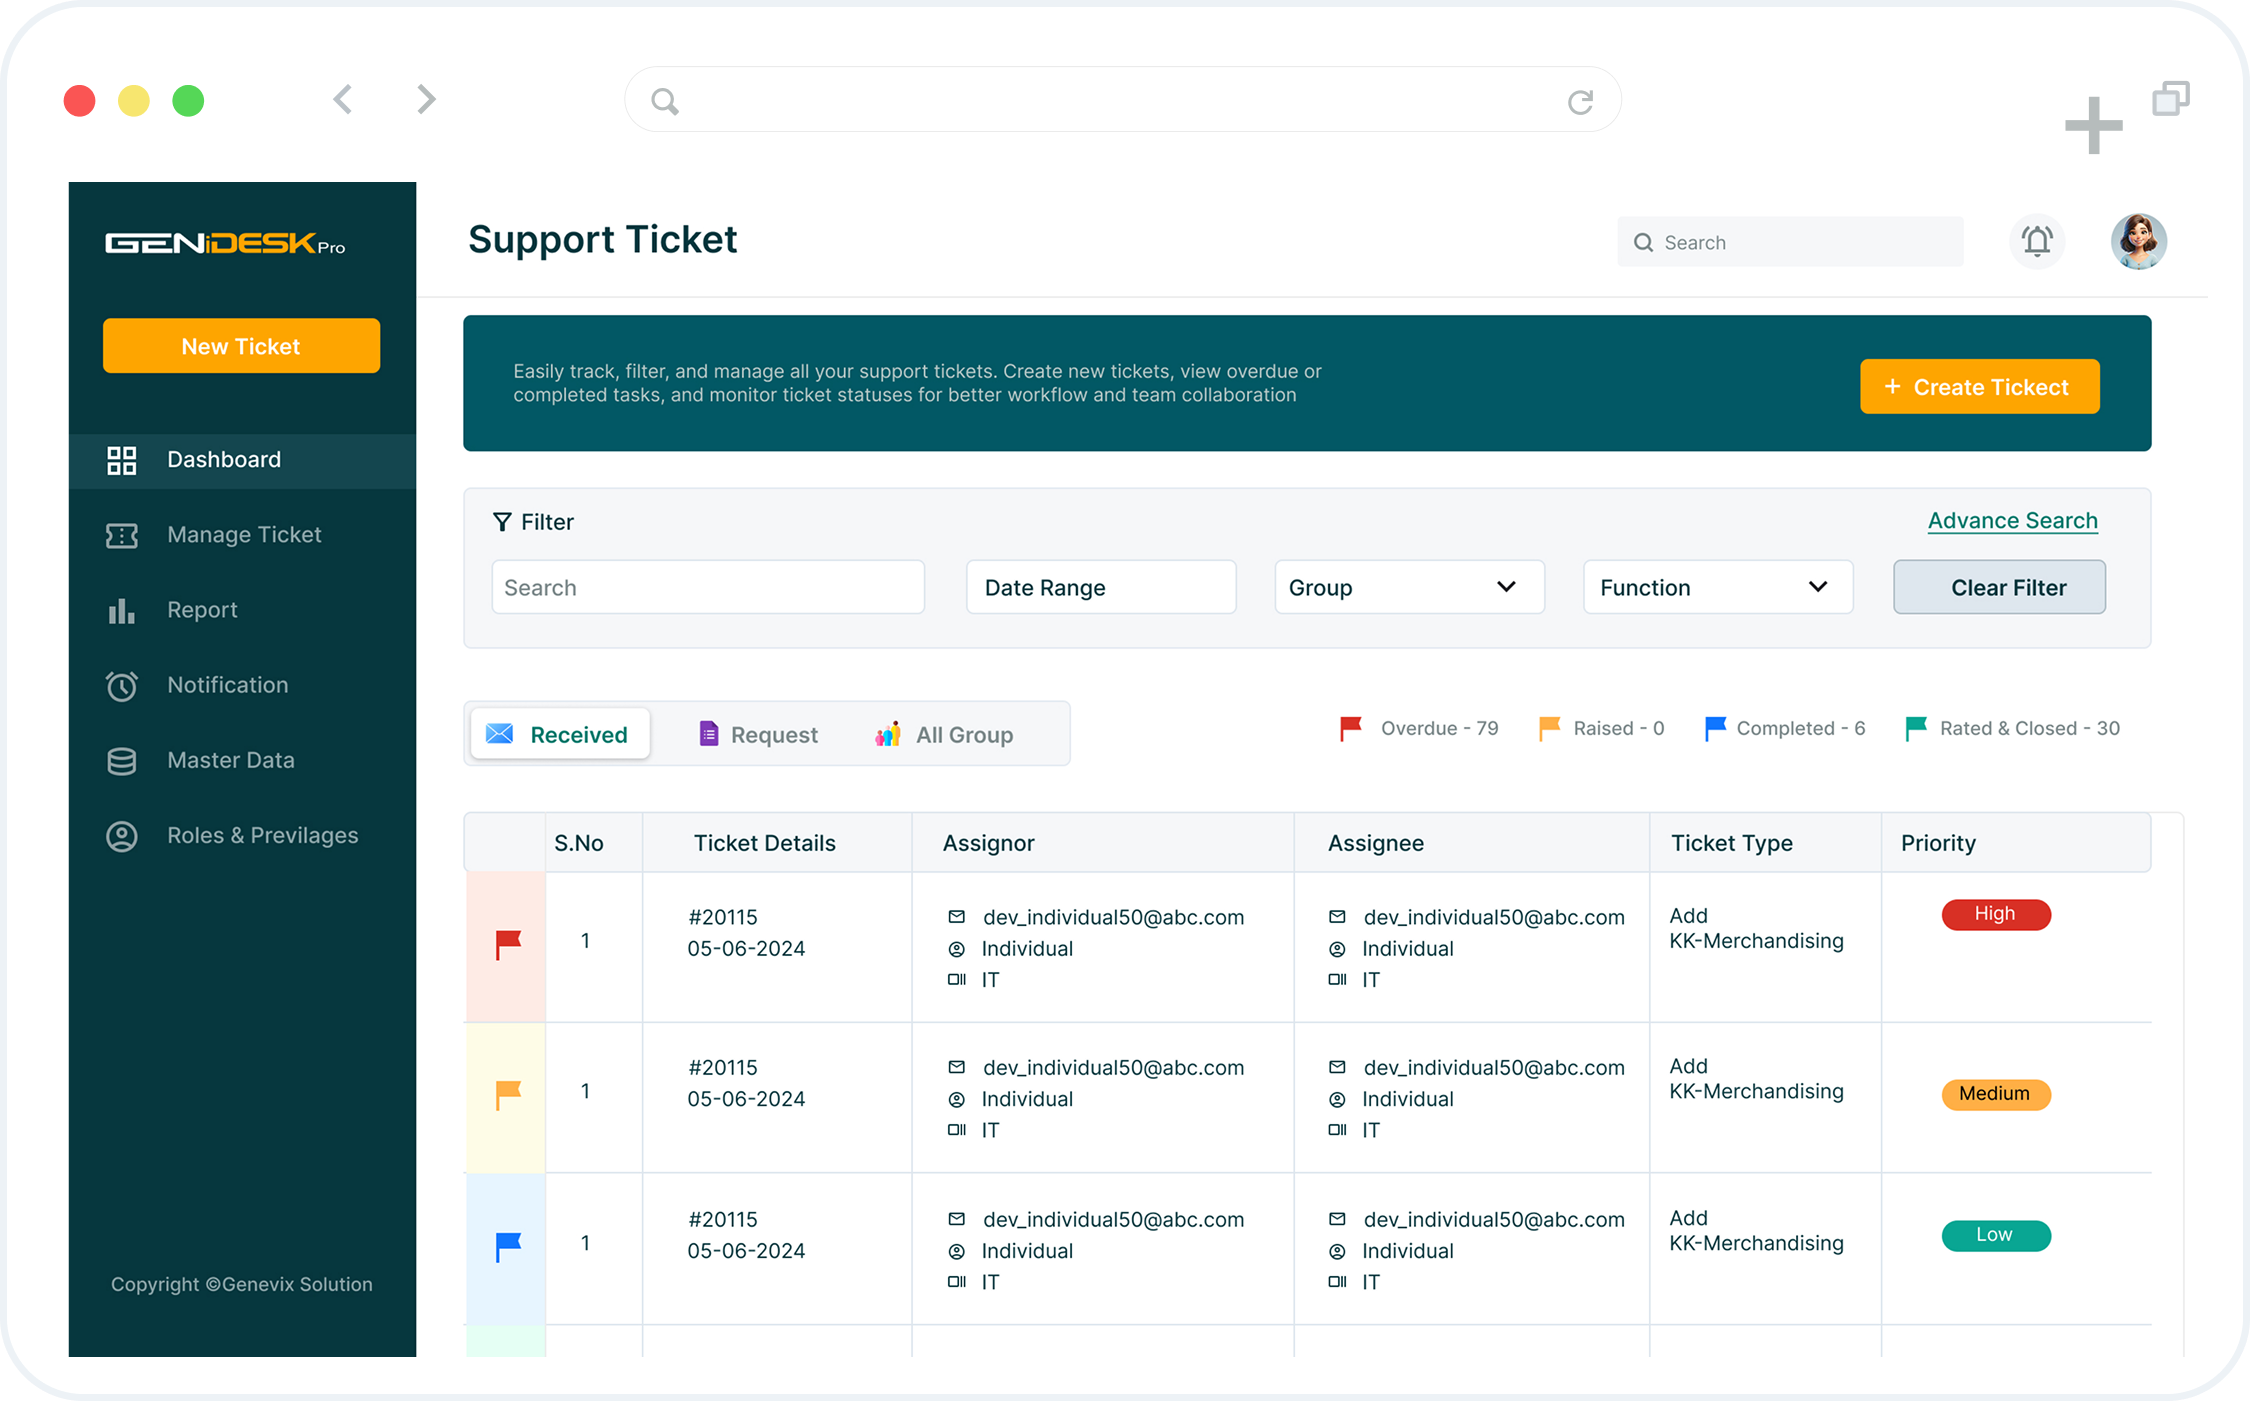Click the red flag on first ticket row
This screenshot has width=2250, height=1401.
tap(508, 944)
